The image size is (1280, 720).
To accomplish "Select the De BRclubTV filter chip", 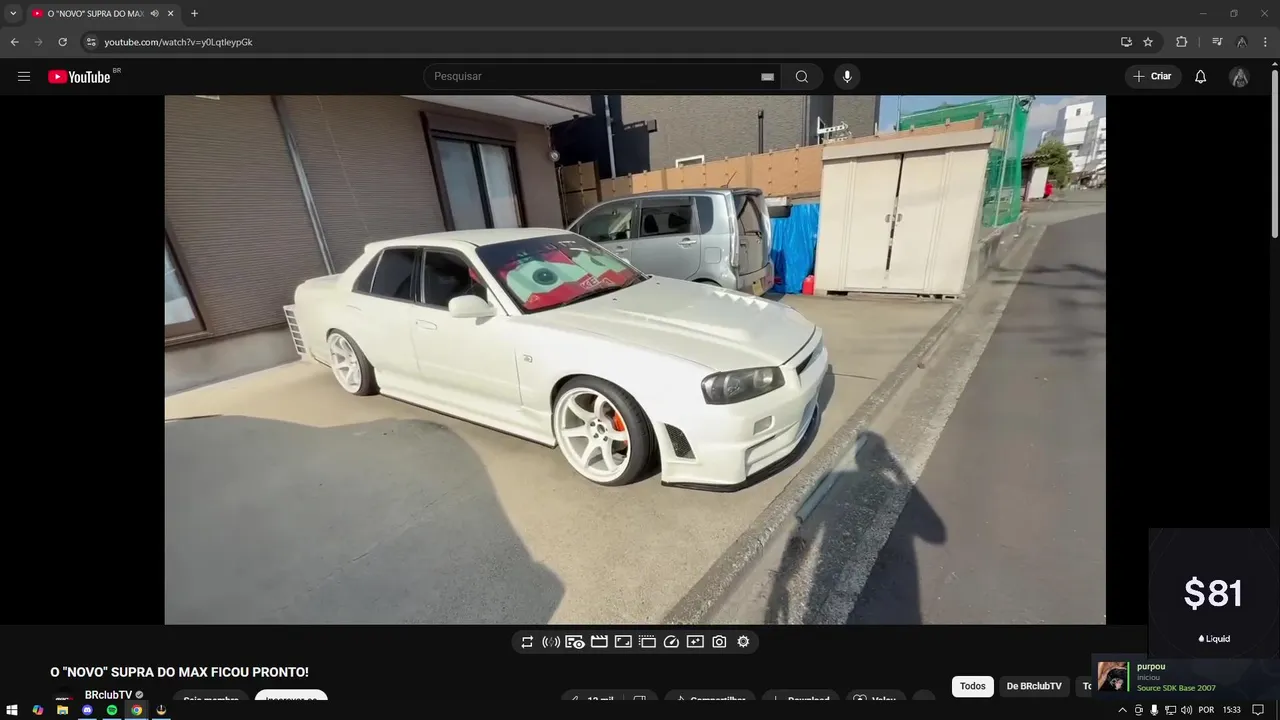I will 1034,686.
